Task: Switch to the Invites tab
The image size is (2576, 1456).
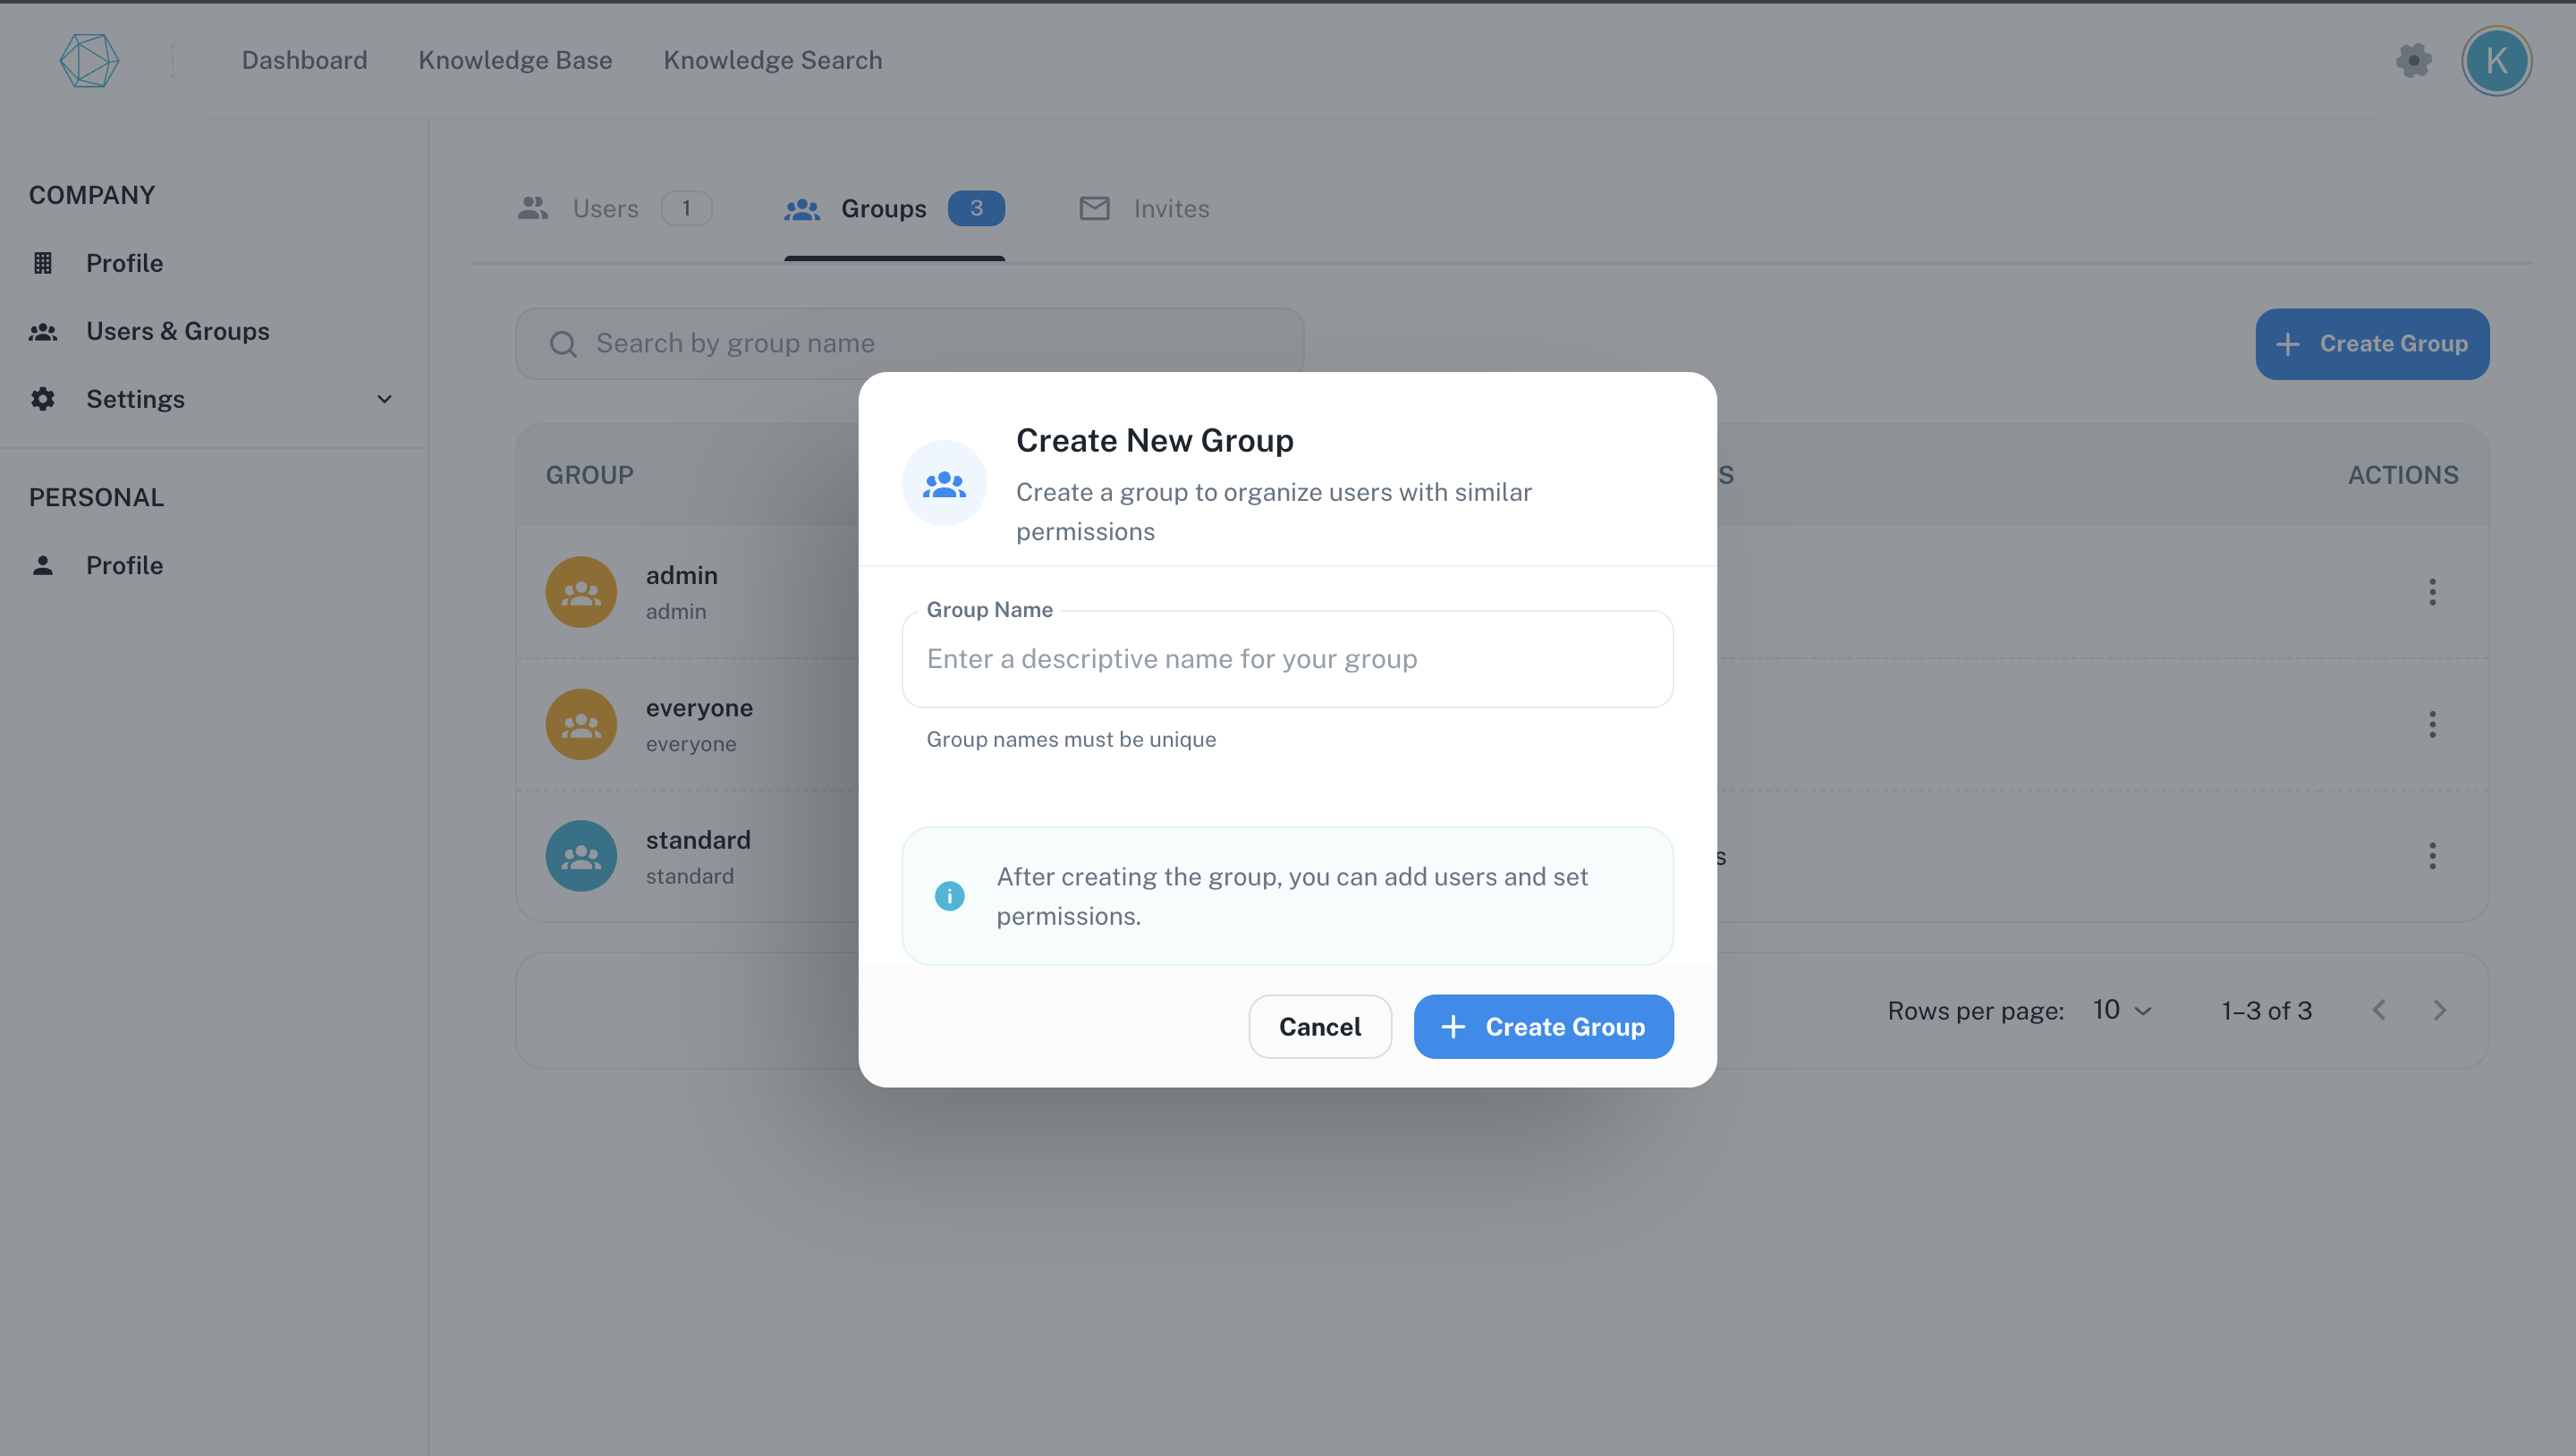Action: pos(1170,208)
